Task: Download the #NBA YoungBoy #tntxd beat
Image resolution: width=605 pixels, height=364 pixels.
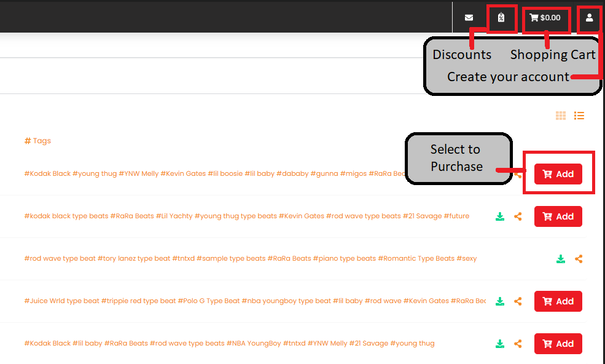Action: click(x=500, y=344)
